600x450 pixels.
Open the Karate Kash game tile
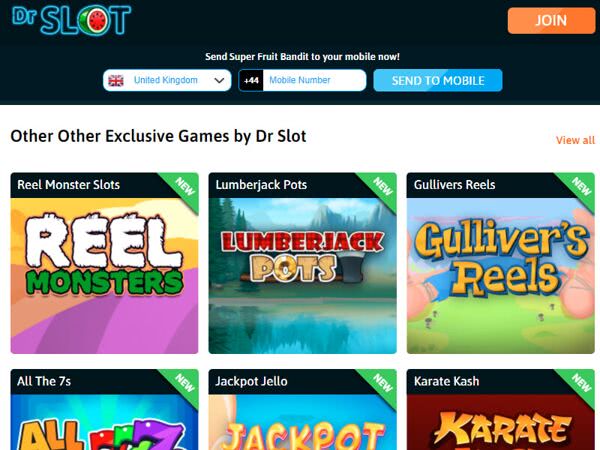501,409
